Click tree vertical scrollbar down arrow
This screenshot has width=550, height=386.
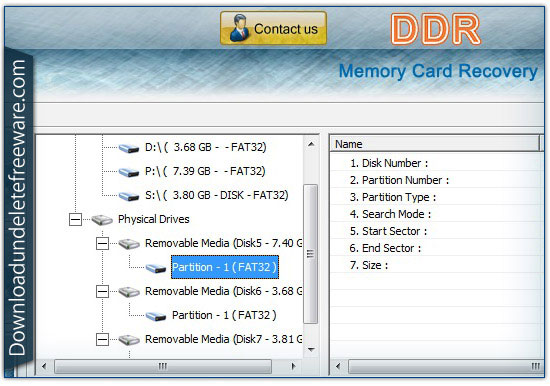click(311, 350)
